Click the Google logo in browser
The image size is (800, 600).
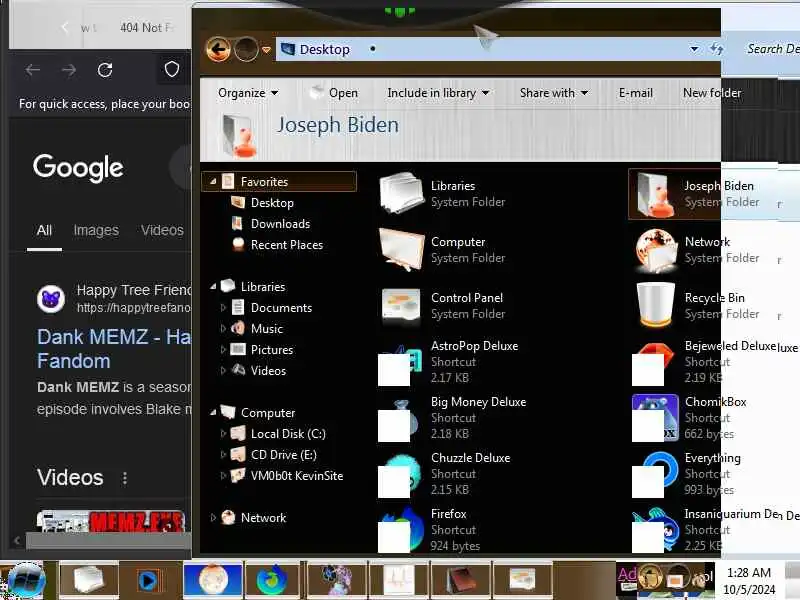pos(78,168)
